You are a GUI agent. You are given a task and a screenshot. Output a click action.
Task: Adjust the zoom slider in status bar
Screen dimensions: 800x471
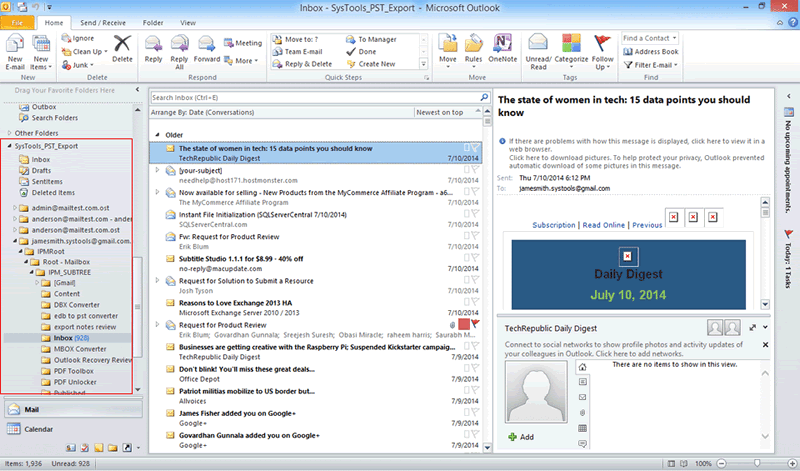point(757,463)
